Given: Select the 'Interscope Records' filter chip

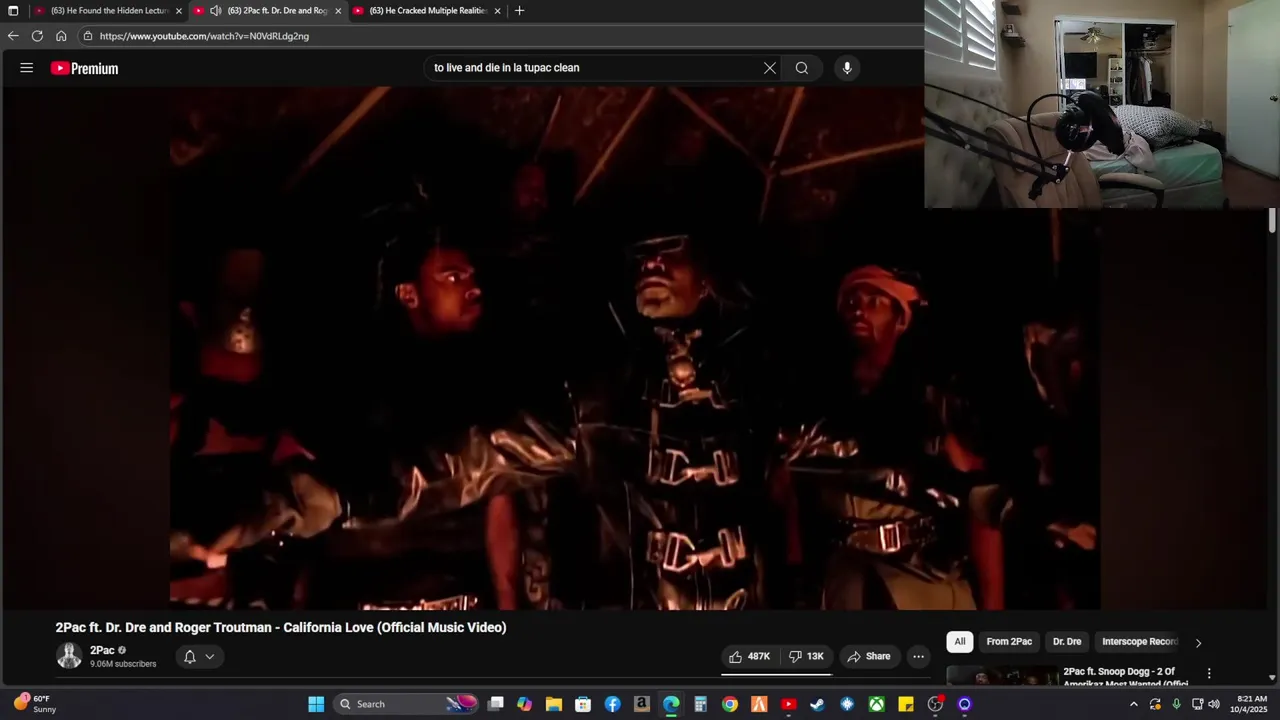Looking at the screenshot, I should pos(1140,642).
